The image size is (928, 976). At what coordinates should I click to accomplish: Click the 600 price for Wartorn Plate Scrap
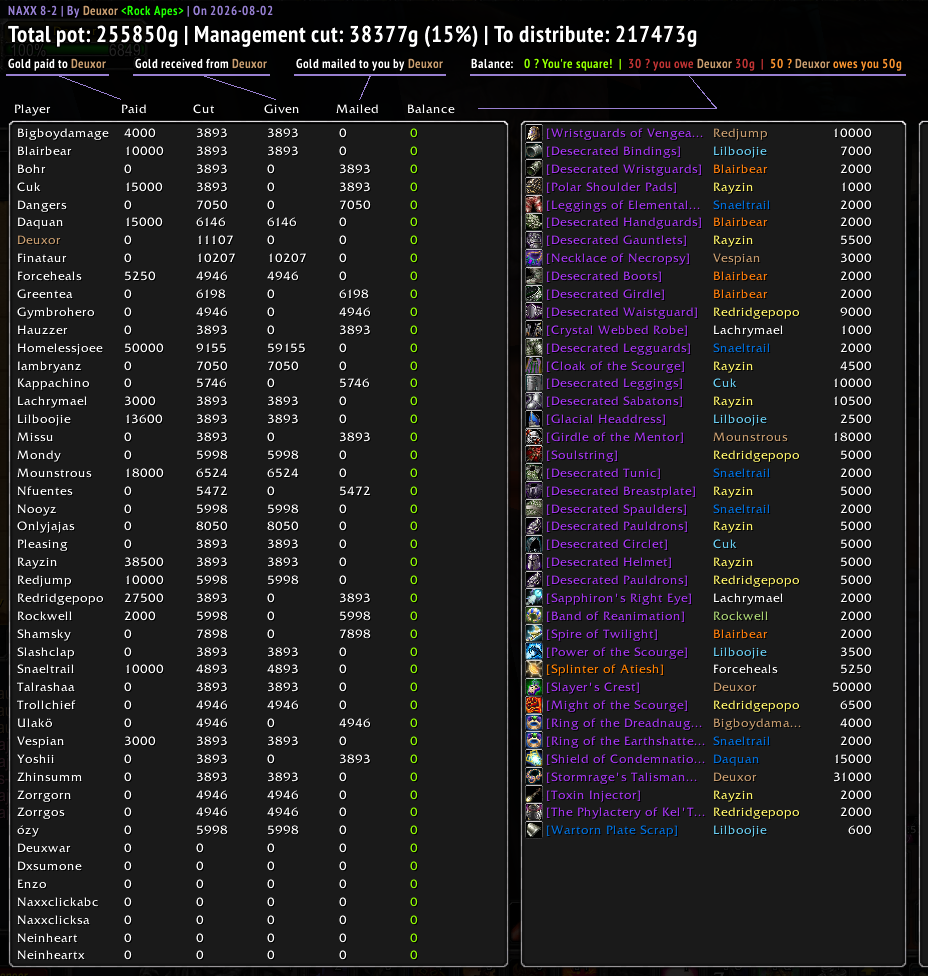click(x=860, y=831)
